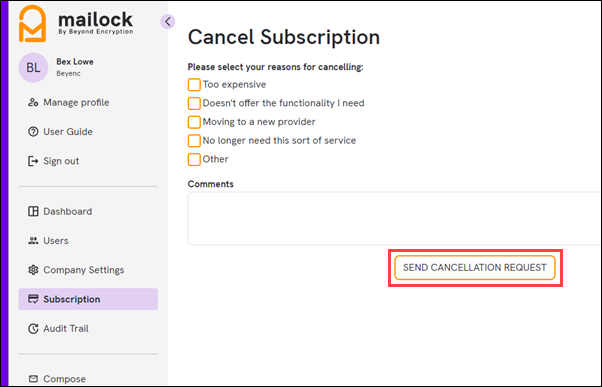The image size is (602, 387).
Task: Click Send Cancellation Request button
Action: pyautogui.click(x=475, y=268)
